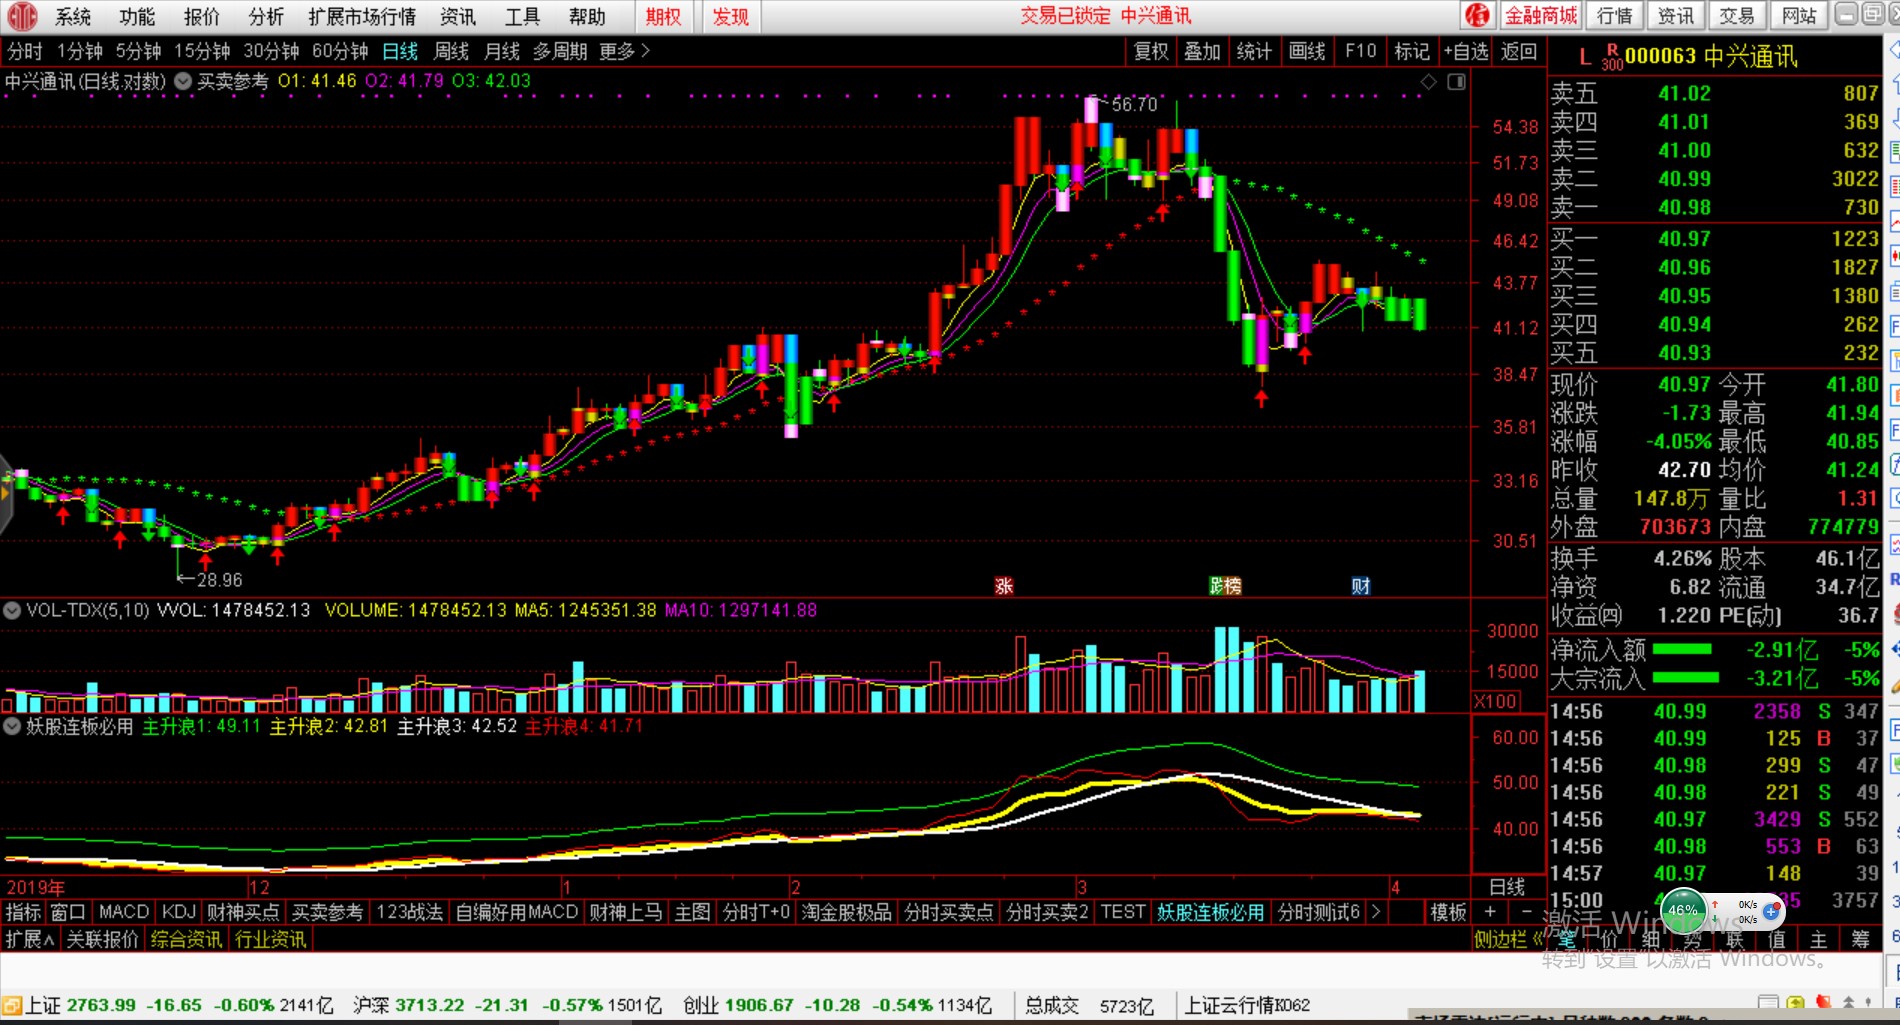Collapse the sidebar with 侧边栏《
This screenshot has width=1900, height=1025.
(1509, 939)
